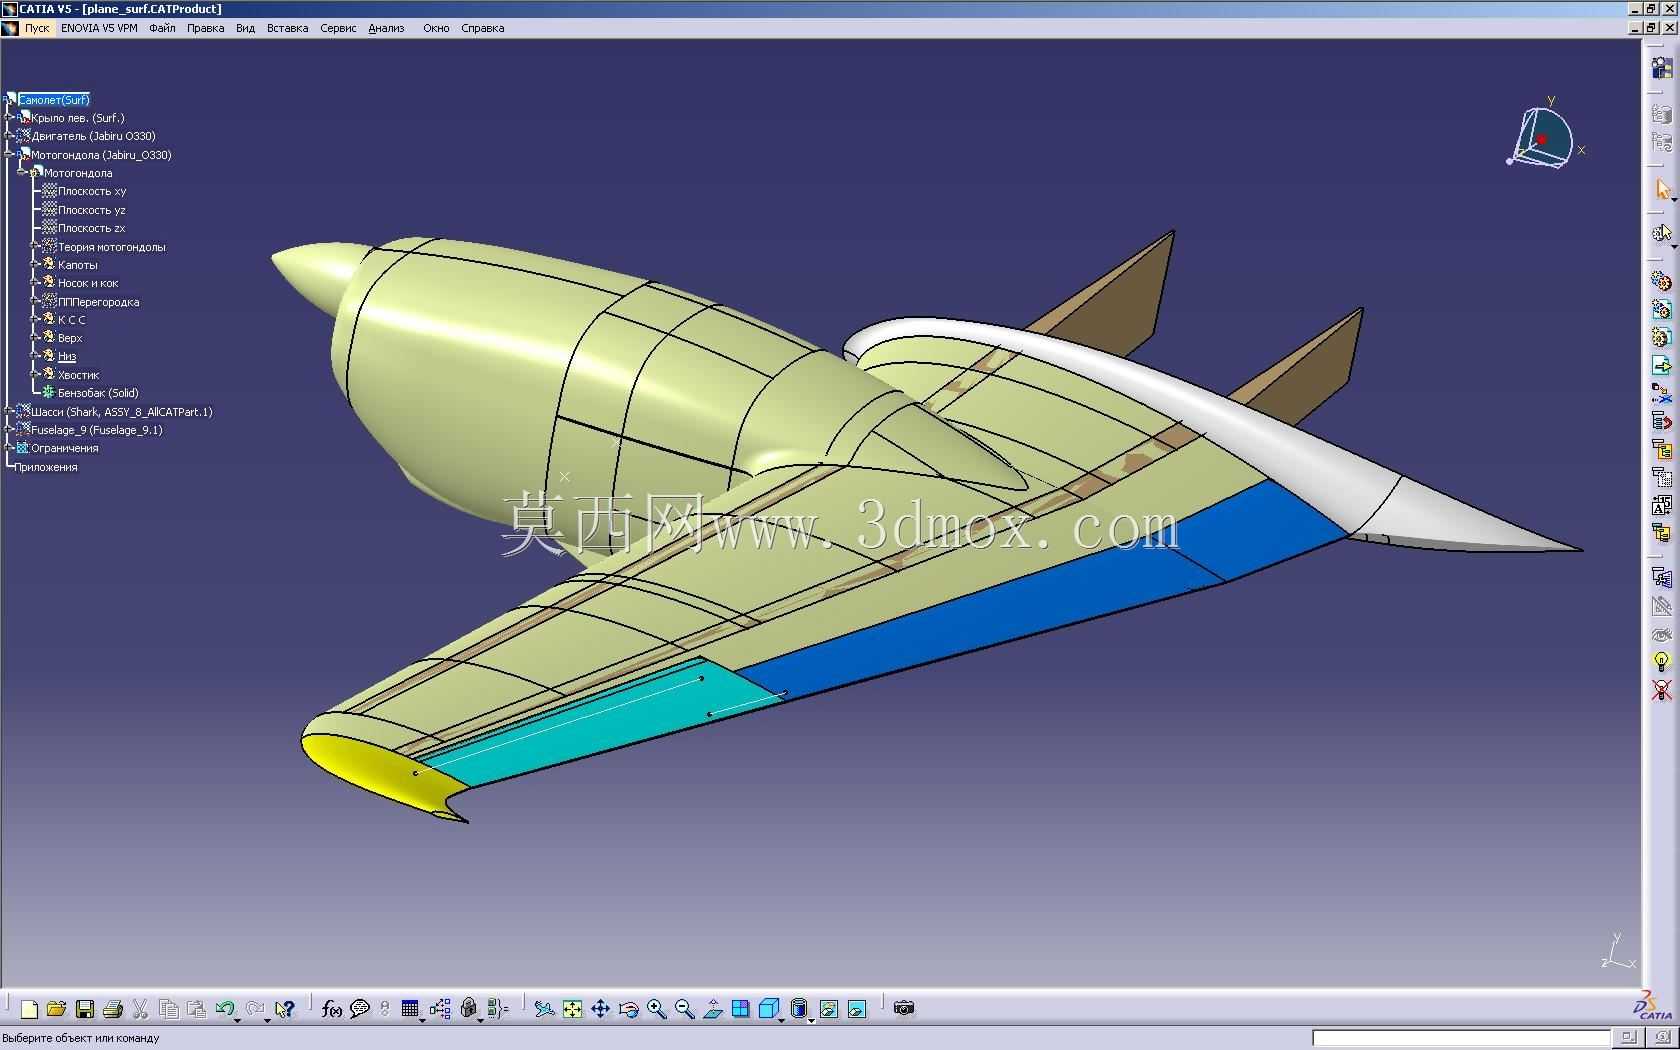Zoom in with the magnifier plus icon

click(x=657, y=1009)
